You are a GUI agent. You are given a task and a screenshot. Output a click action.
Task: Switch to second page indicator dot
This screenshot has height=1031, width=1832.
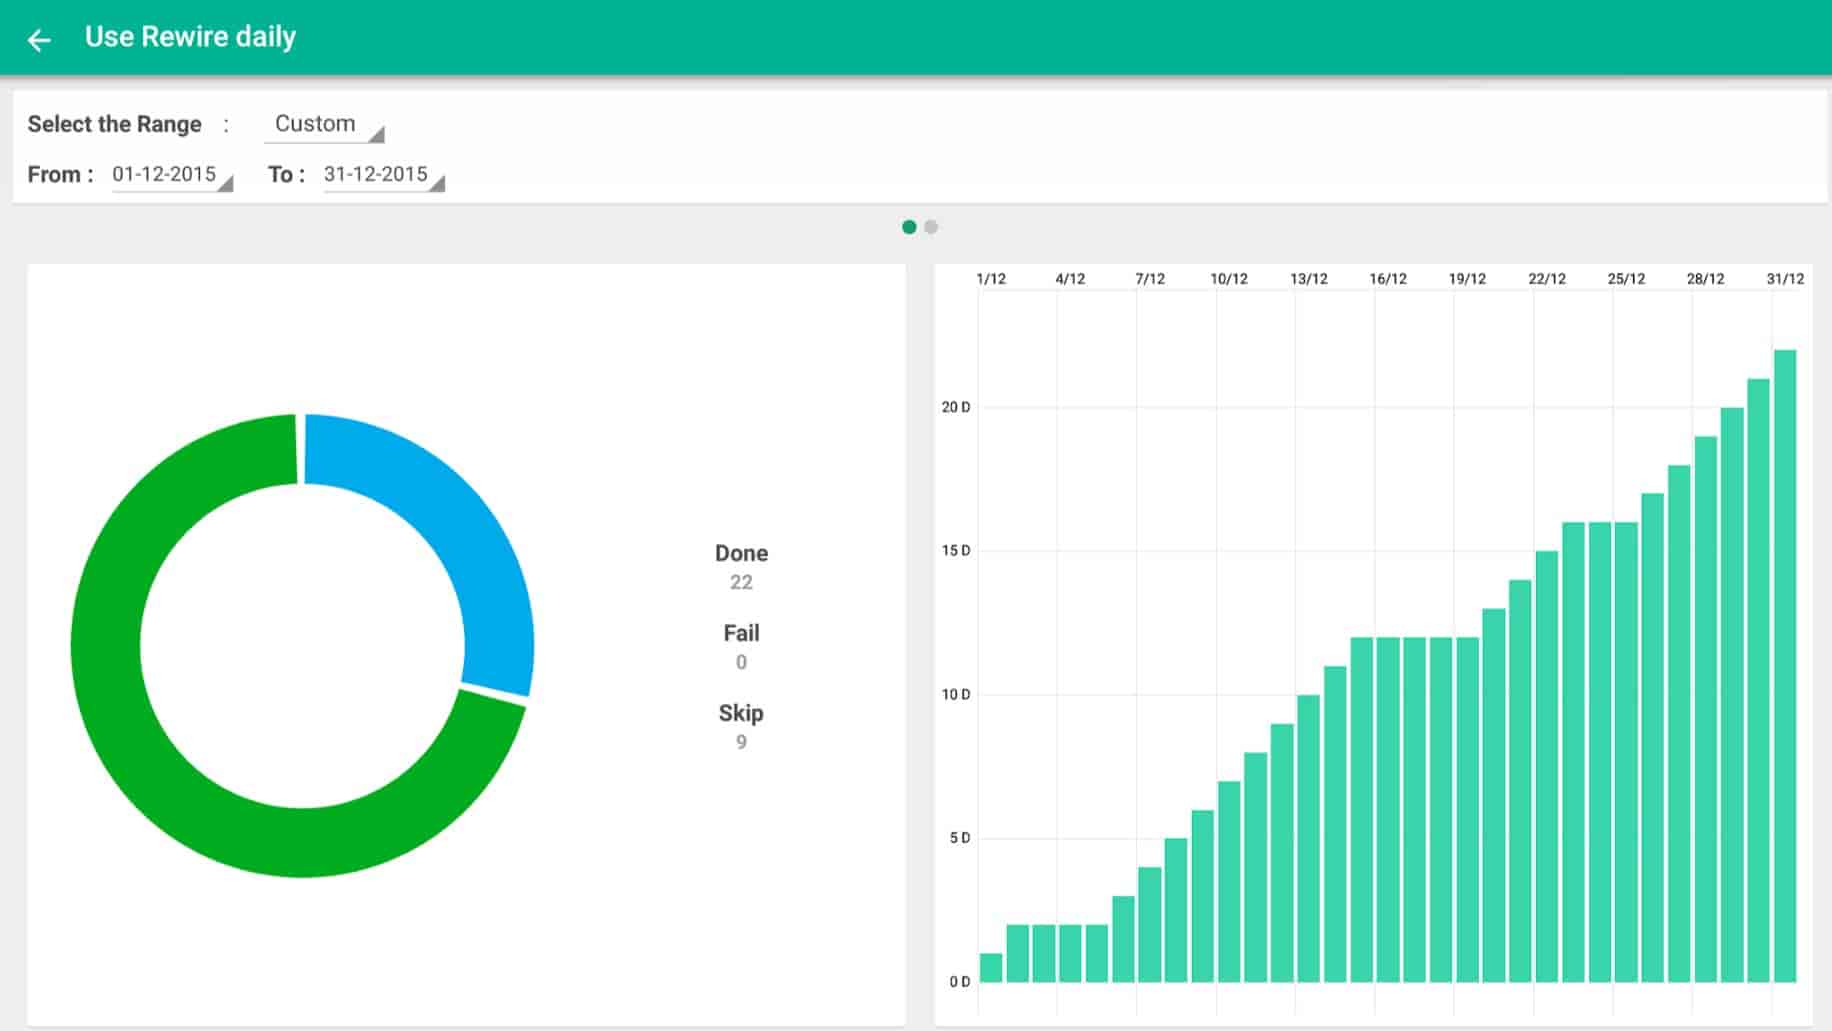click(931, 227)
